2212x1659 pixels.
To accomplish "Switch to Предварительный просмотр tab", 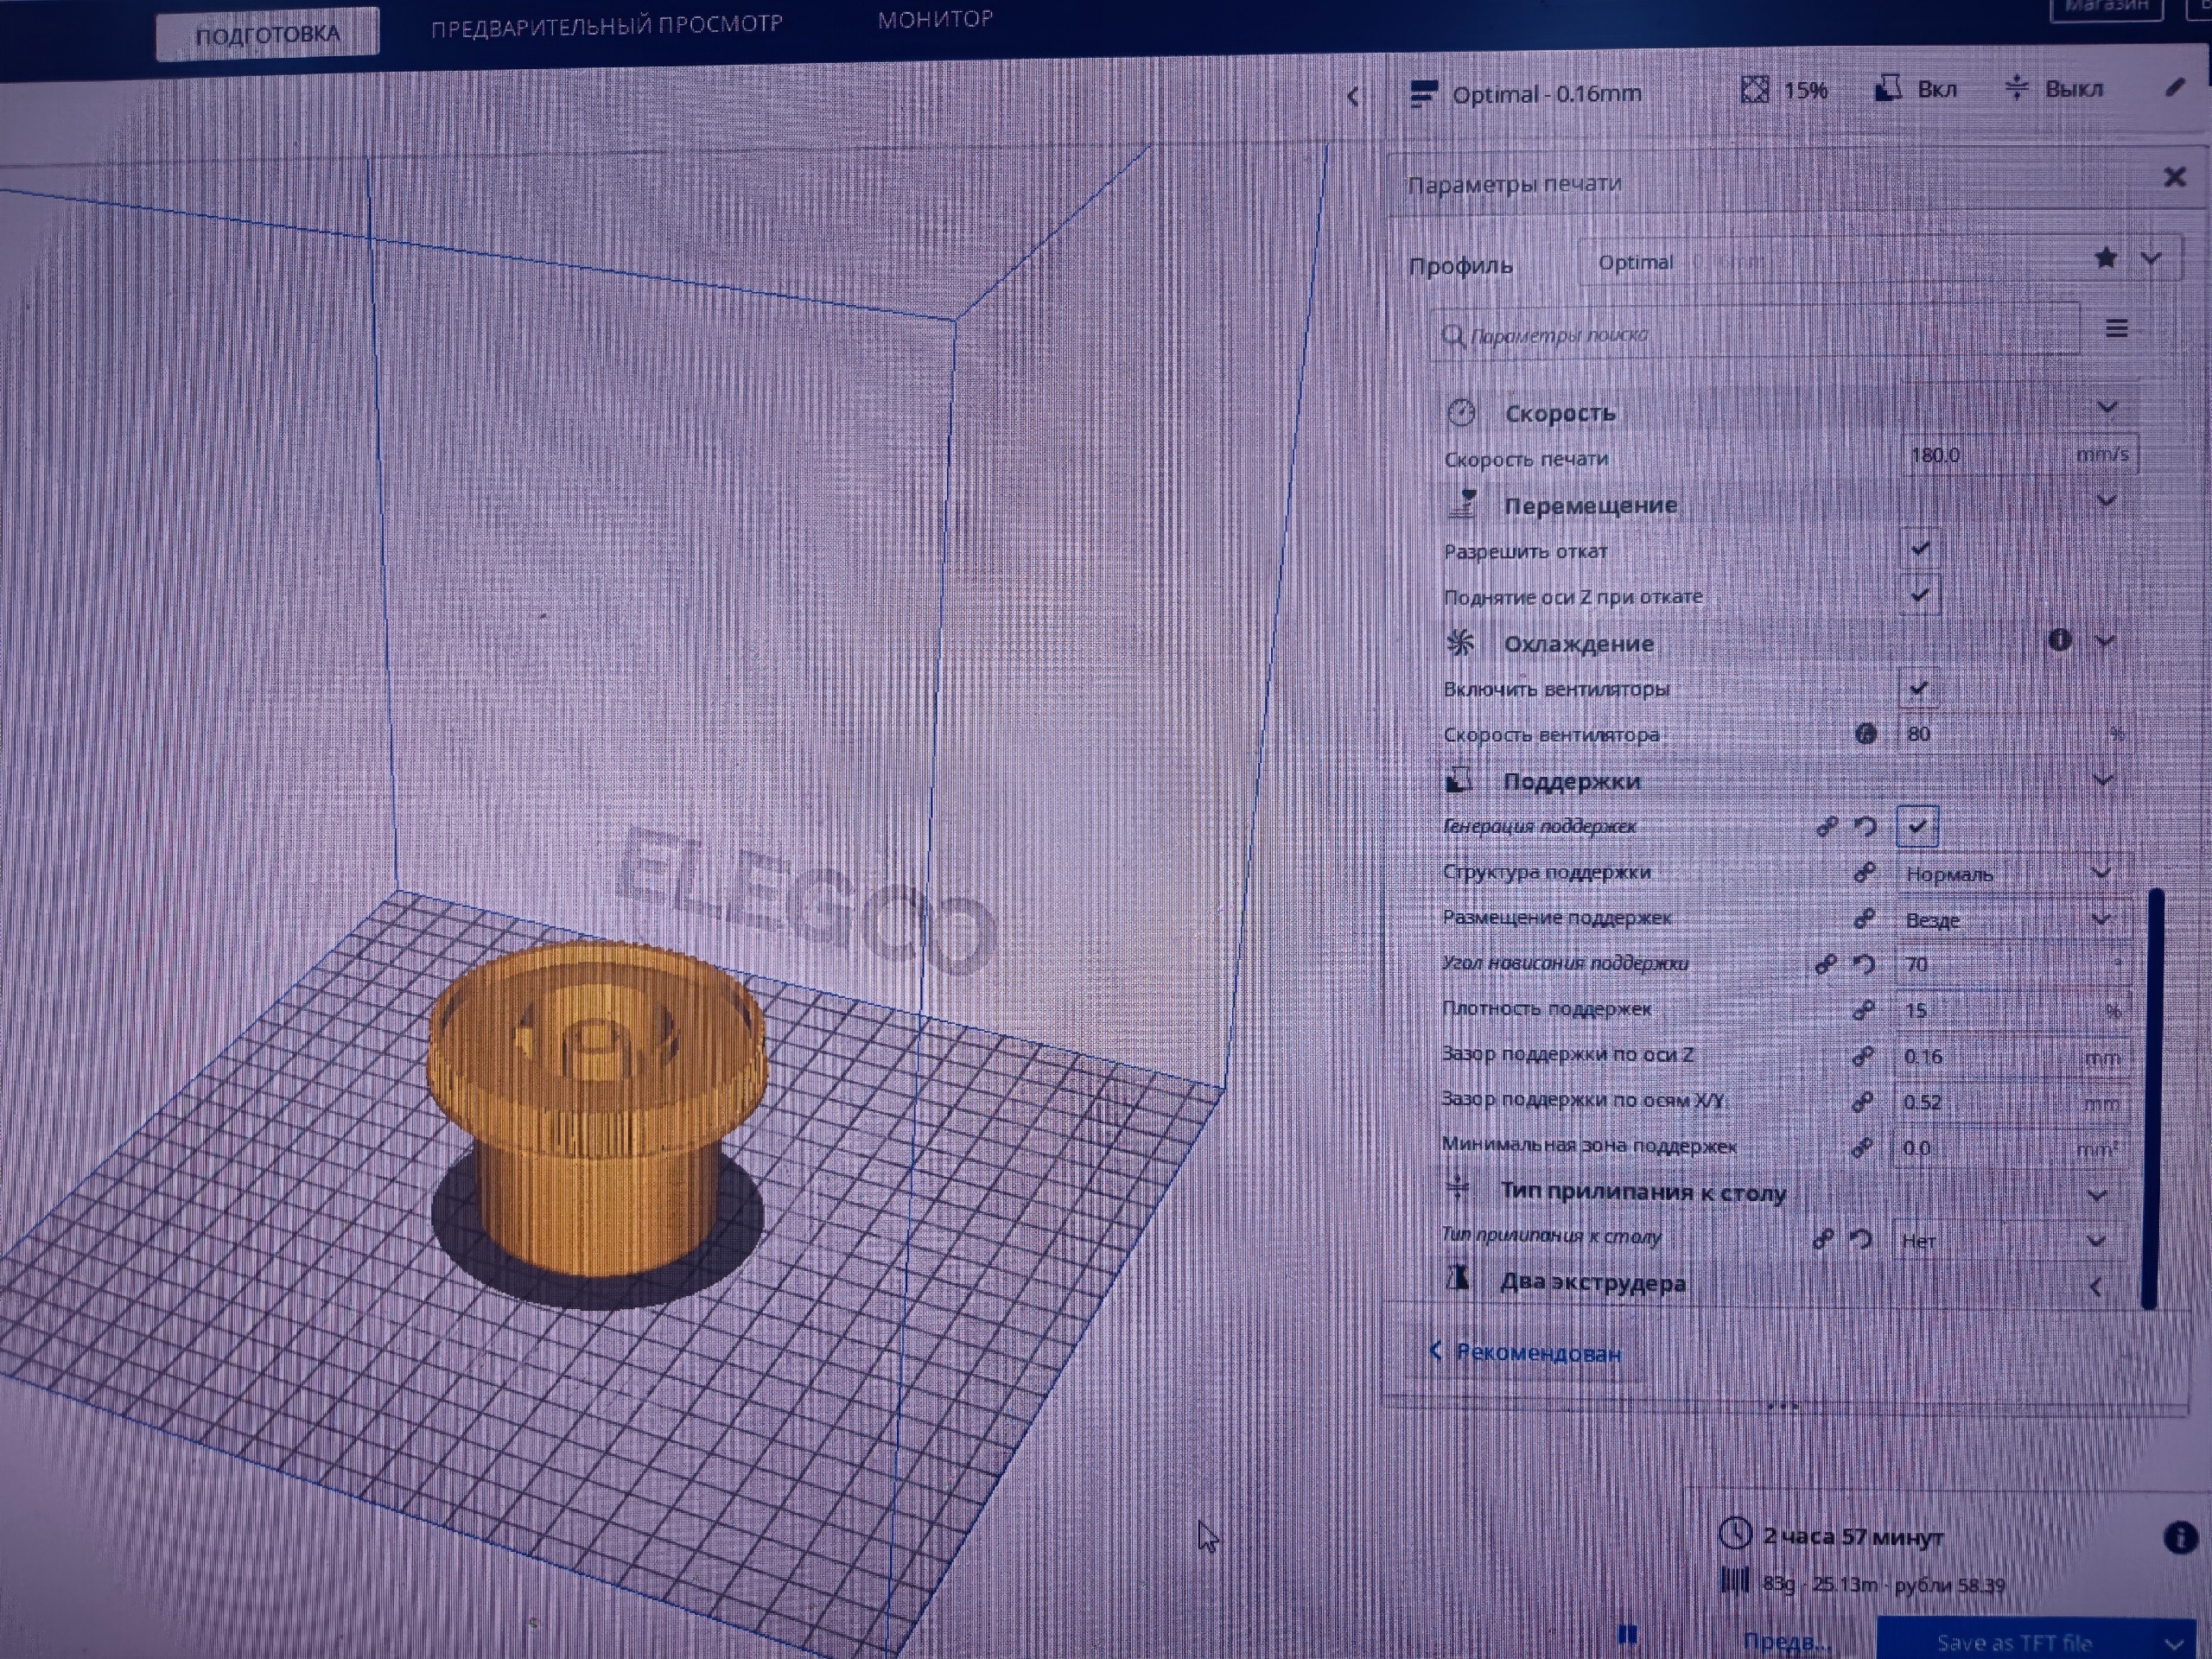I will tap(606, 26).
